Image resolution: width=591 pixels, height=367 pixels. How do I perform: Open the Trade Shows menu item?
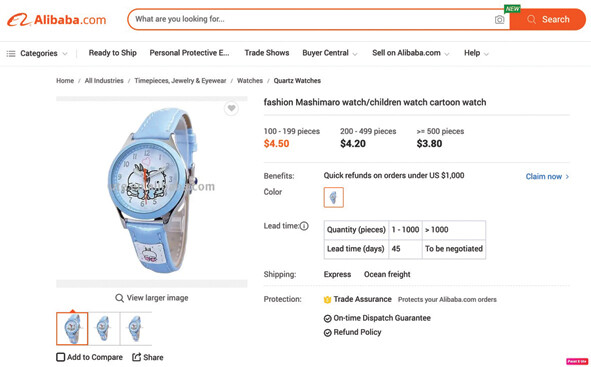(267, 53)
